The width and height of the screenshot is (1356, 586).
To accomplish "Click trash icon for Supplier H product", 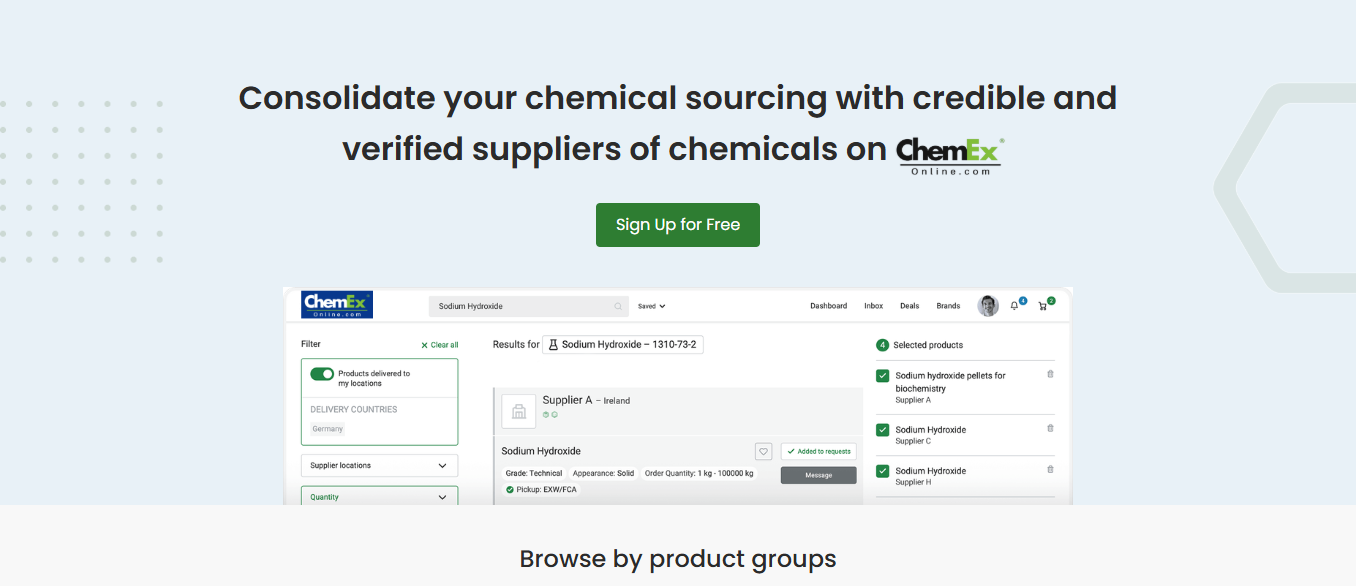I will pos(1050,469).
